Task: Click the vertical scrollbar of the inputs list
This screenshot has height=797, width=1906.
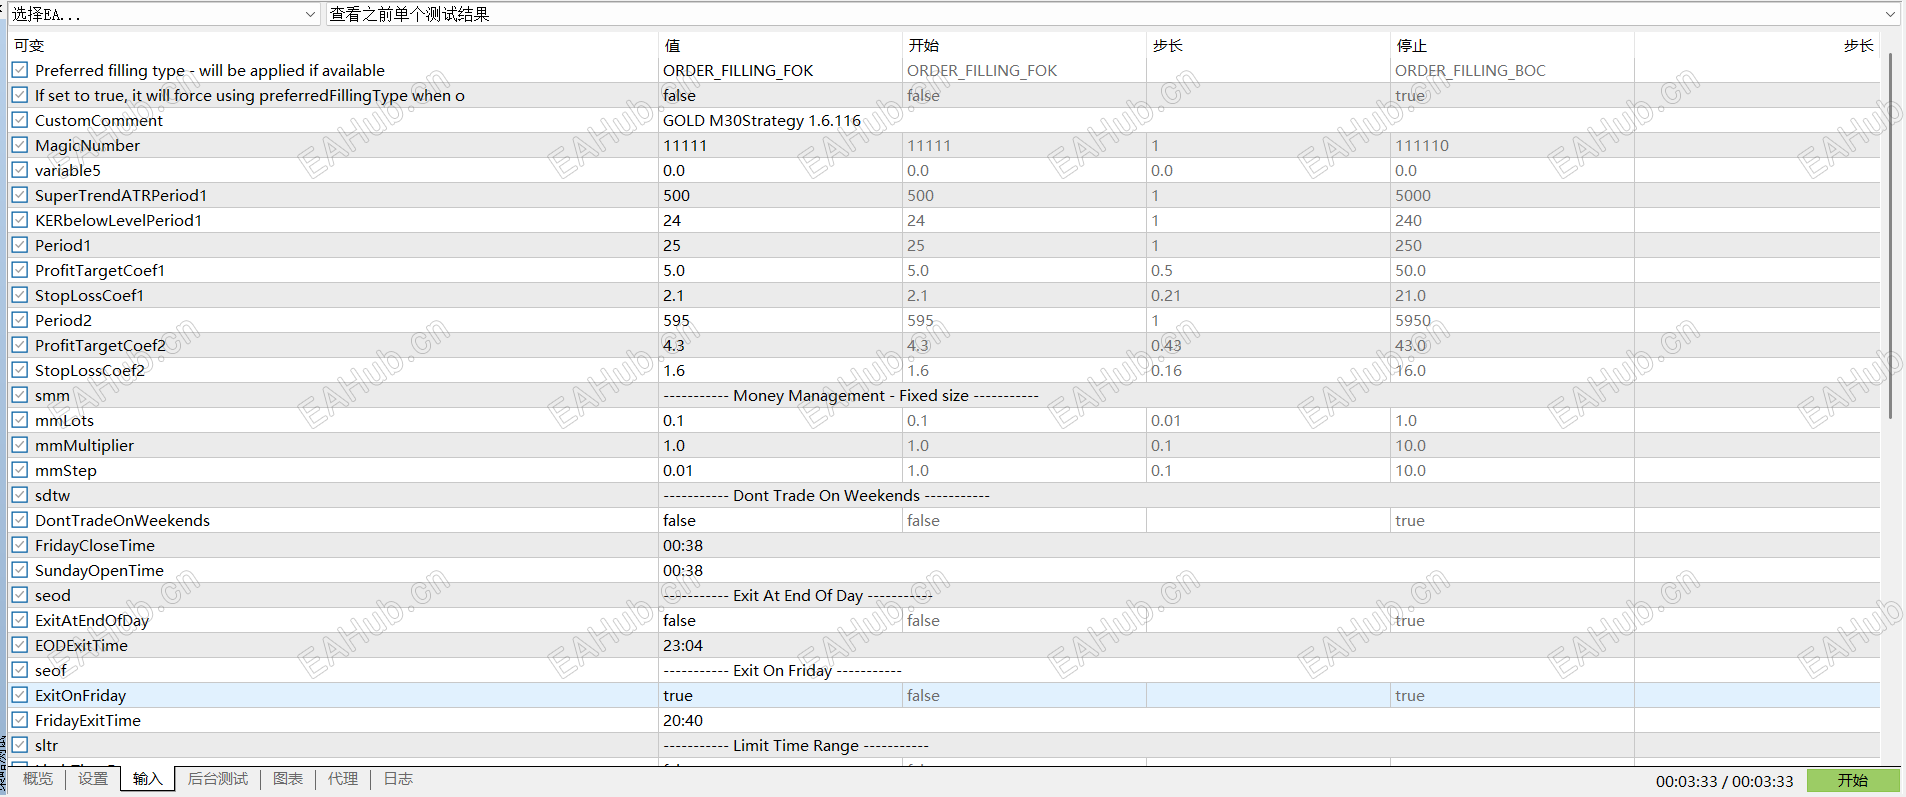Action: (x=1889, y=236)
